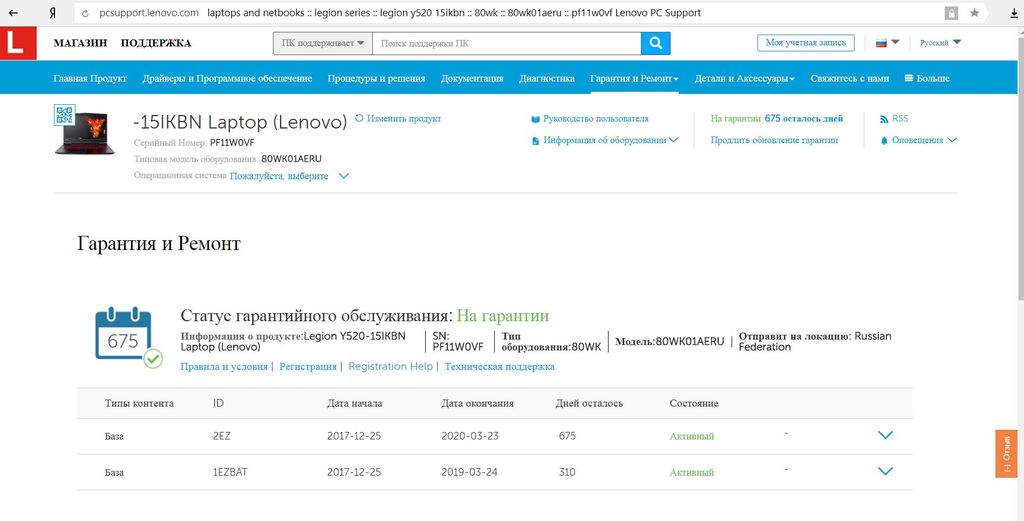Click the lock icon in address bar
1024x521 pixels.
click(951, 13)
